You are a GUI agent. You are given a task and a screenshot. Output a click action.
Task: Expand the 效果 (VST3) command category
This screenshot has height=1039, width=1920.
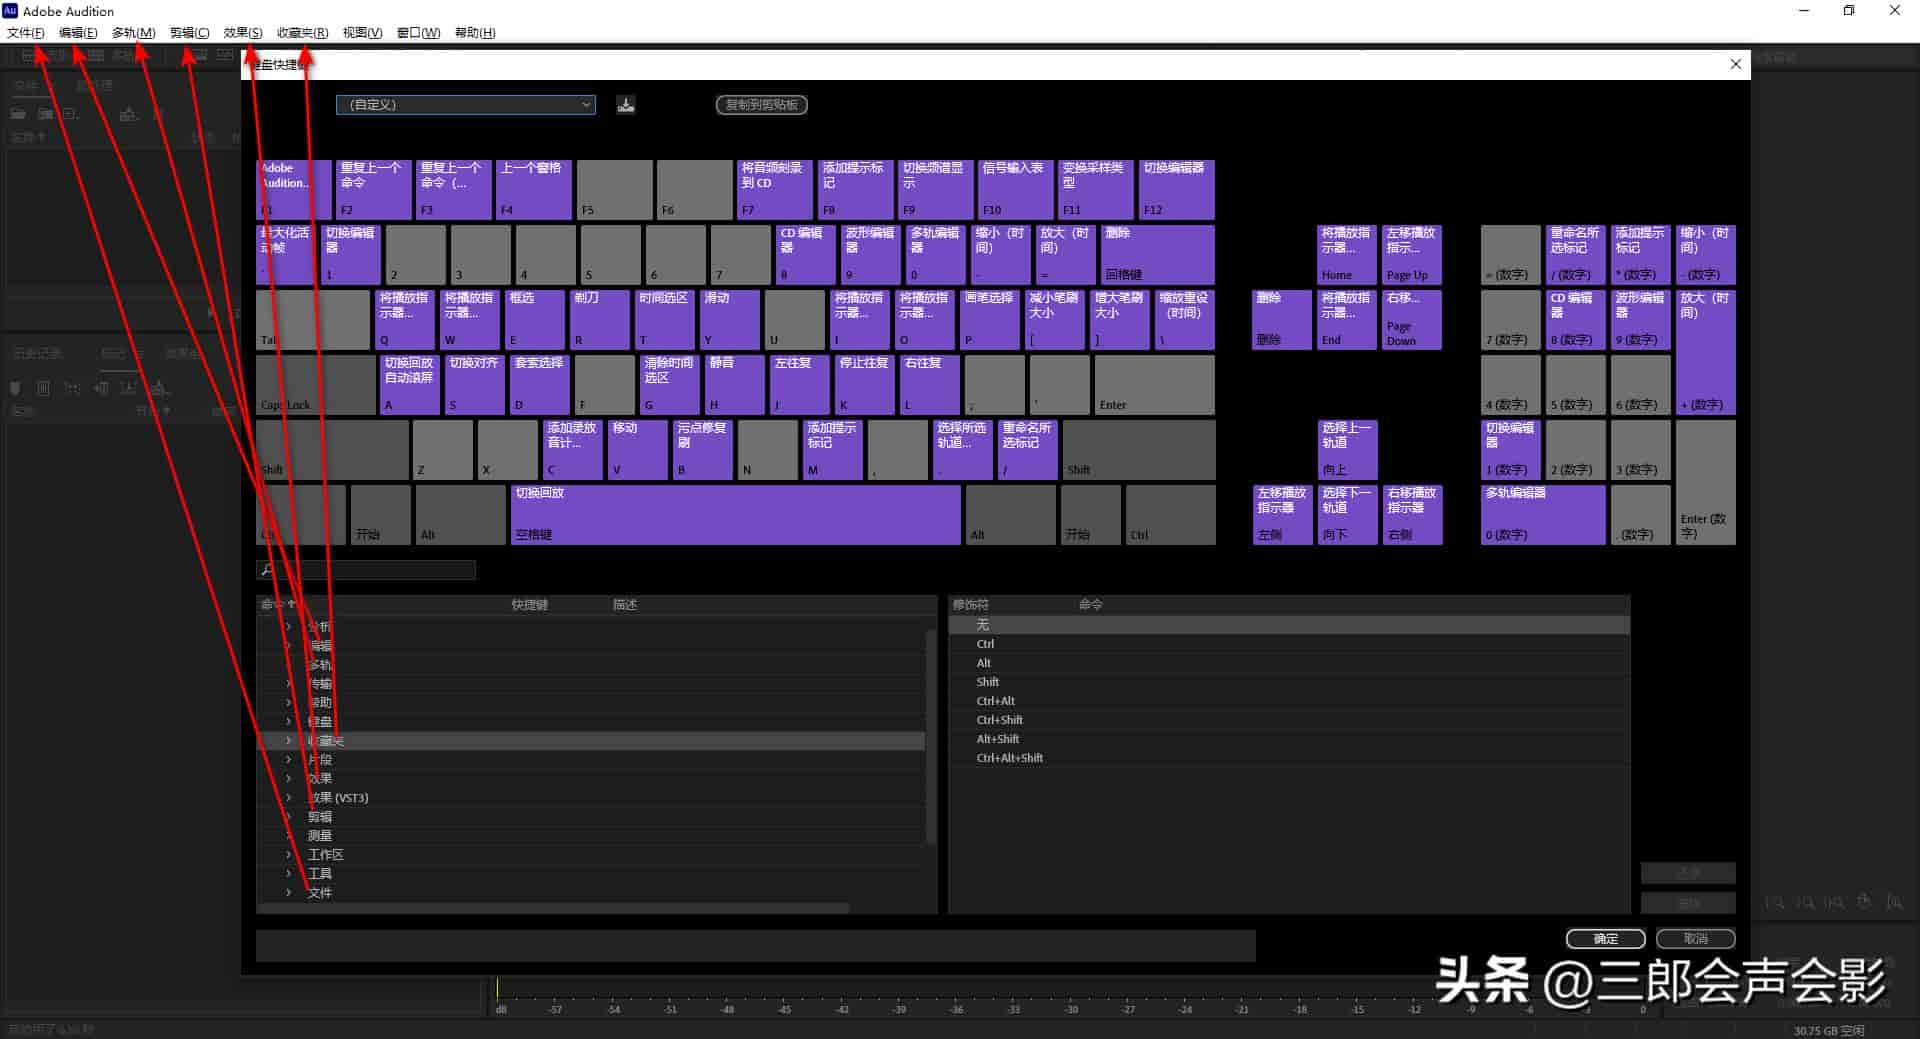289,798
